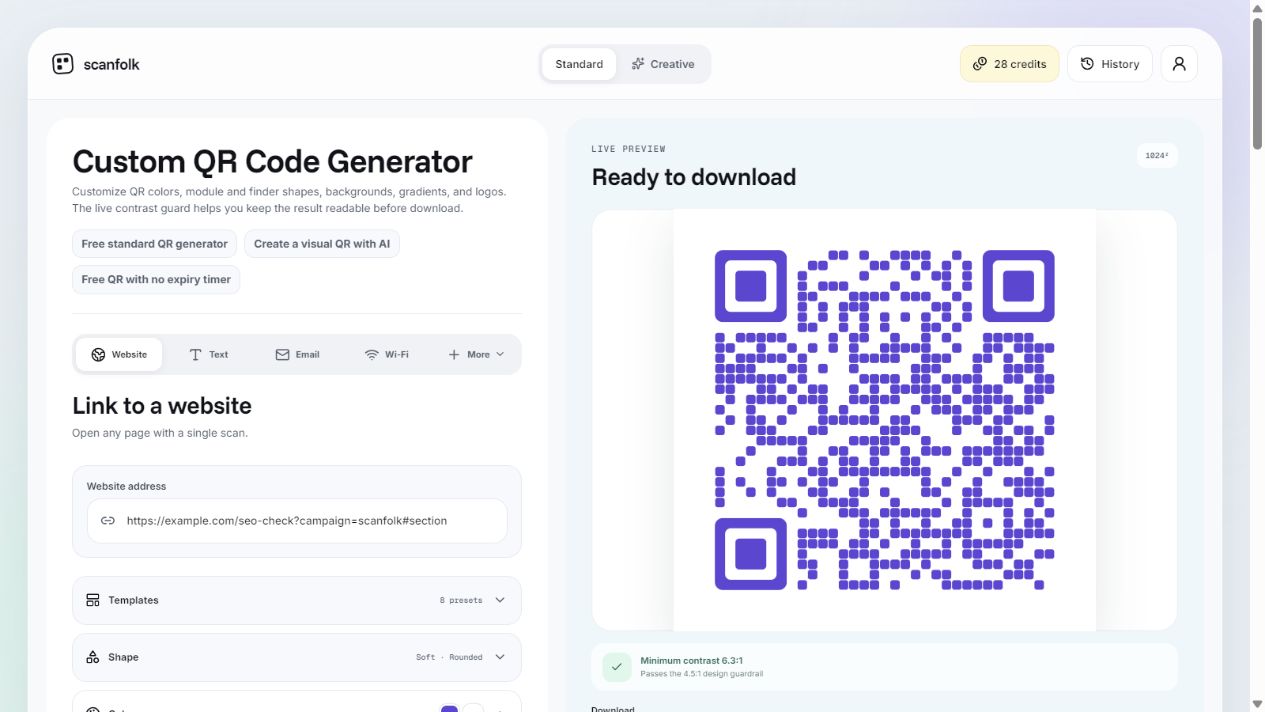This screenshot has width=1265, height=712.
Task: Click the envelope icon for Email type
Action: tap(282, 354)
